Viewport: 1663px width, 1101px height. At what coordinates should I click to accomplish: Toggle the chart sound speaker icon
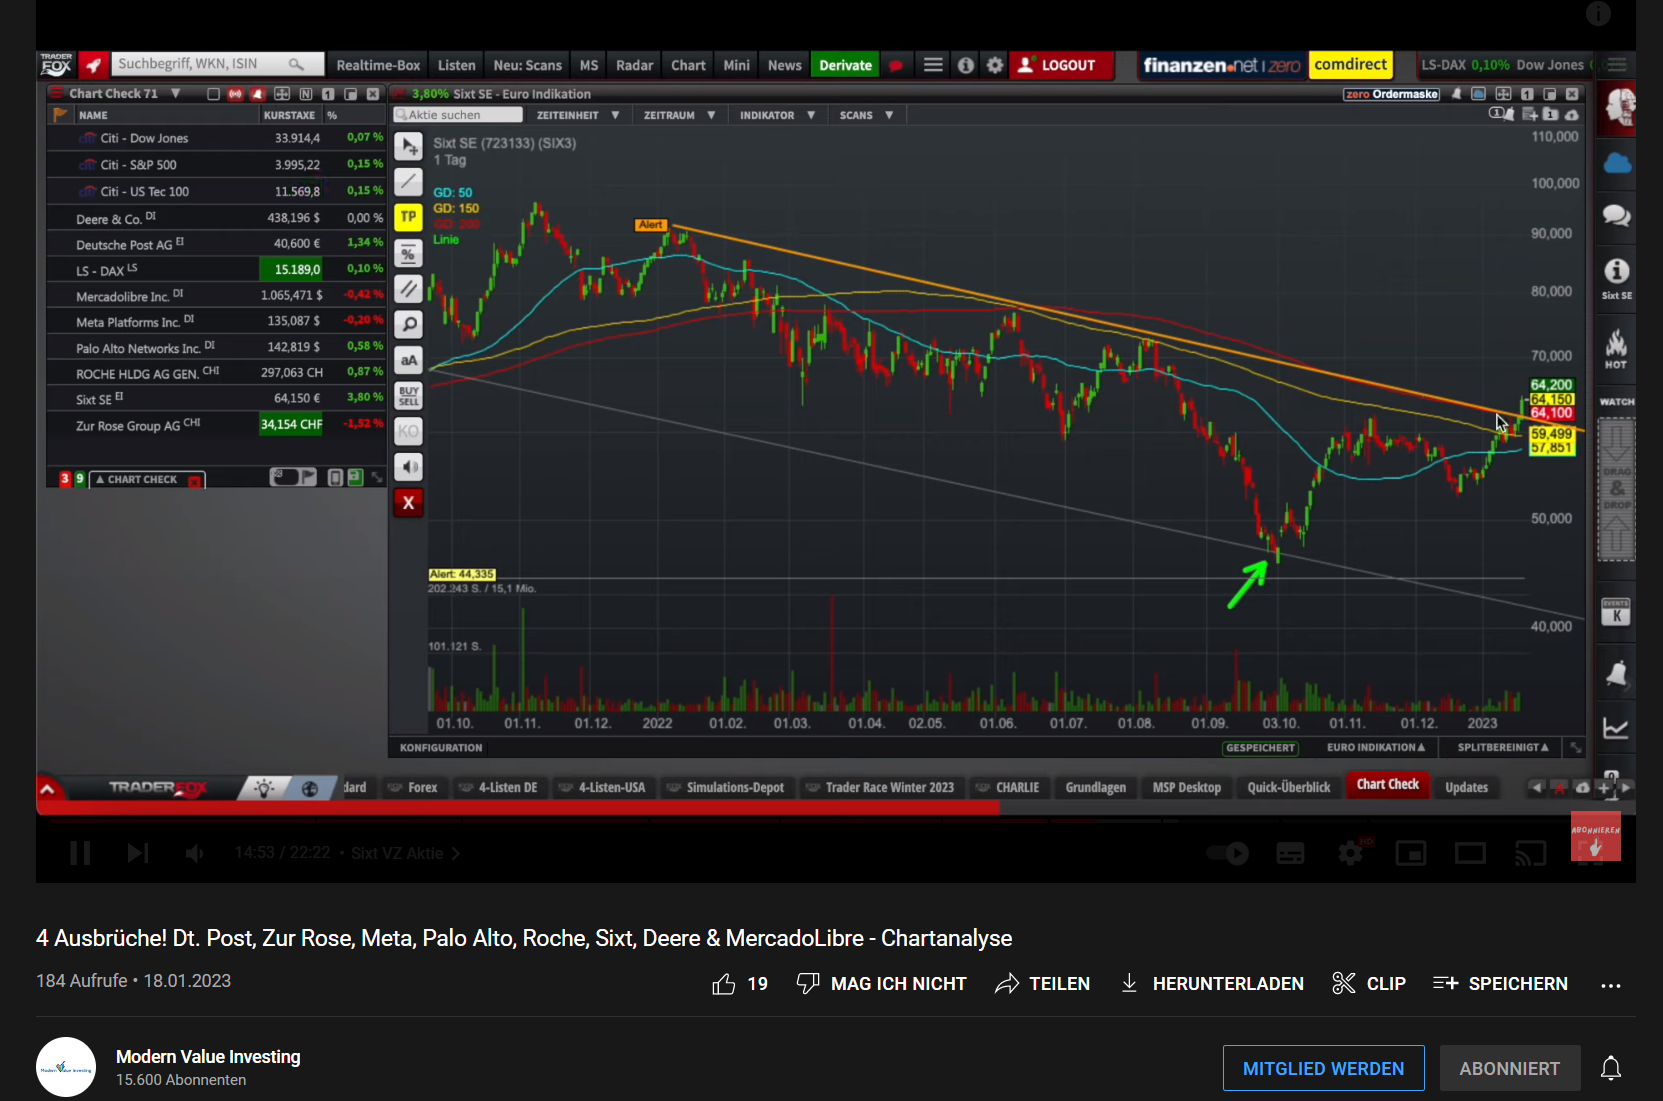(x=408, y=467)
